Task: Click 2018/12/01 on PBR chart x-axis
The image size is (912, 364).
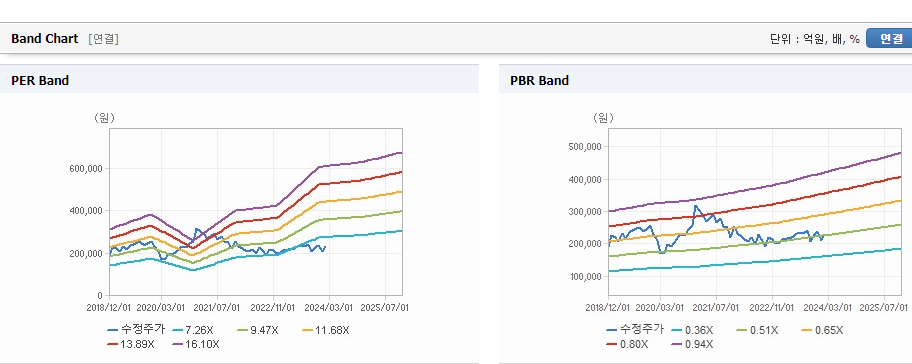Action: (x=607, y=308)
